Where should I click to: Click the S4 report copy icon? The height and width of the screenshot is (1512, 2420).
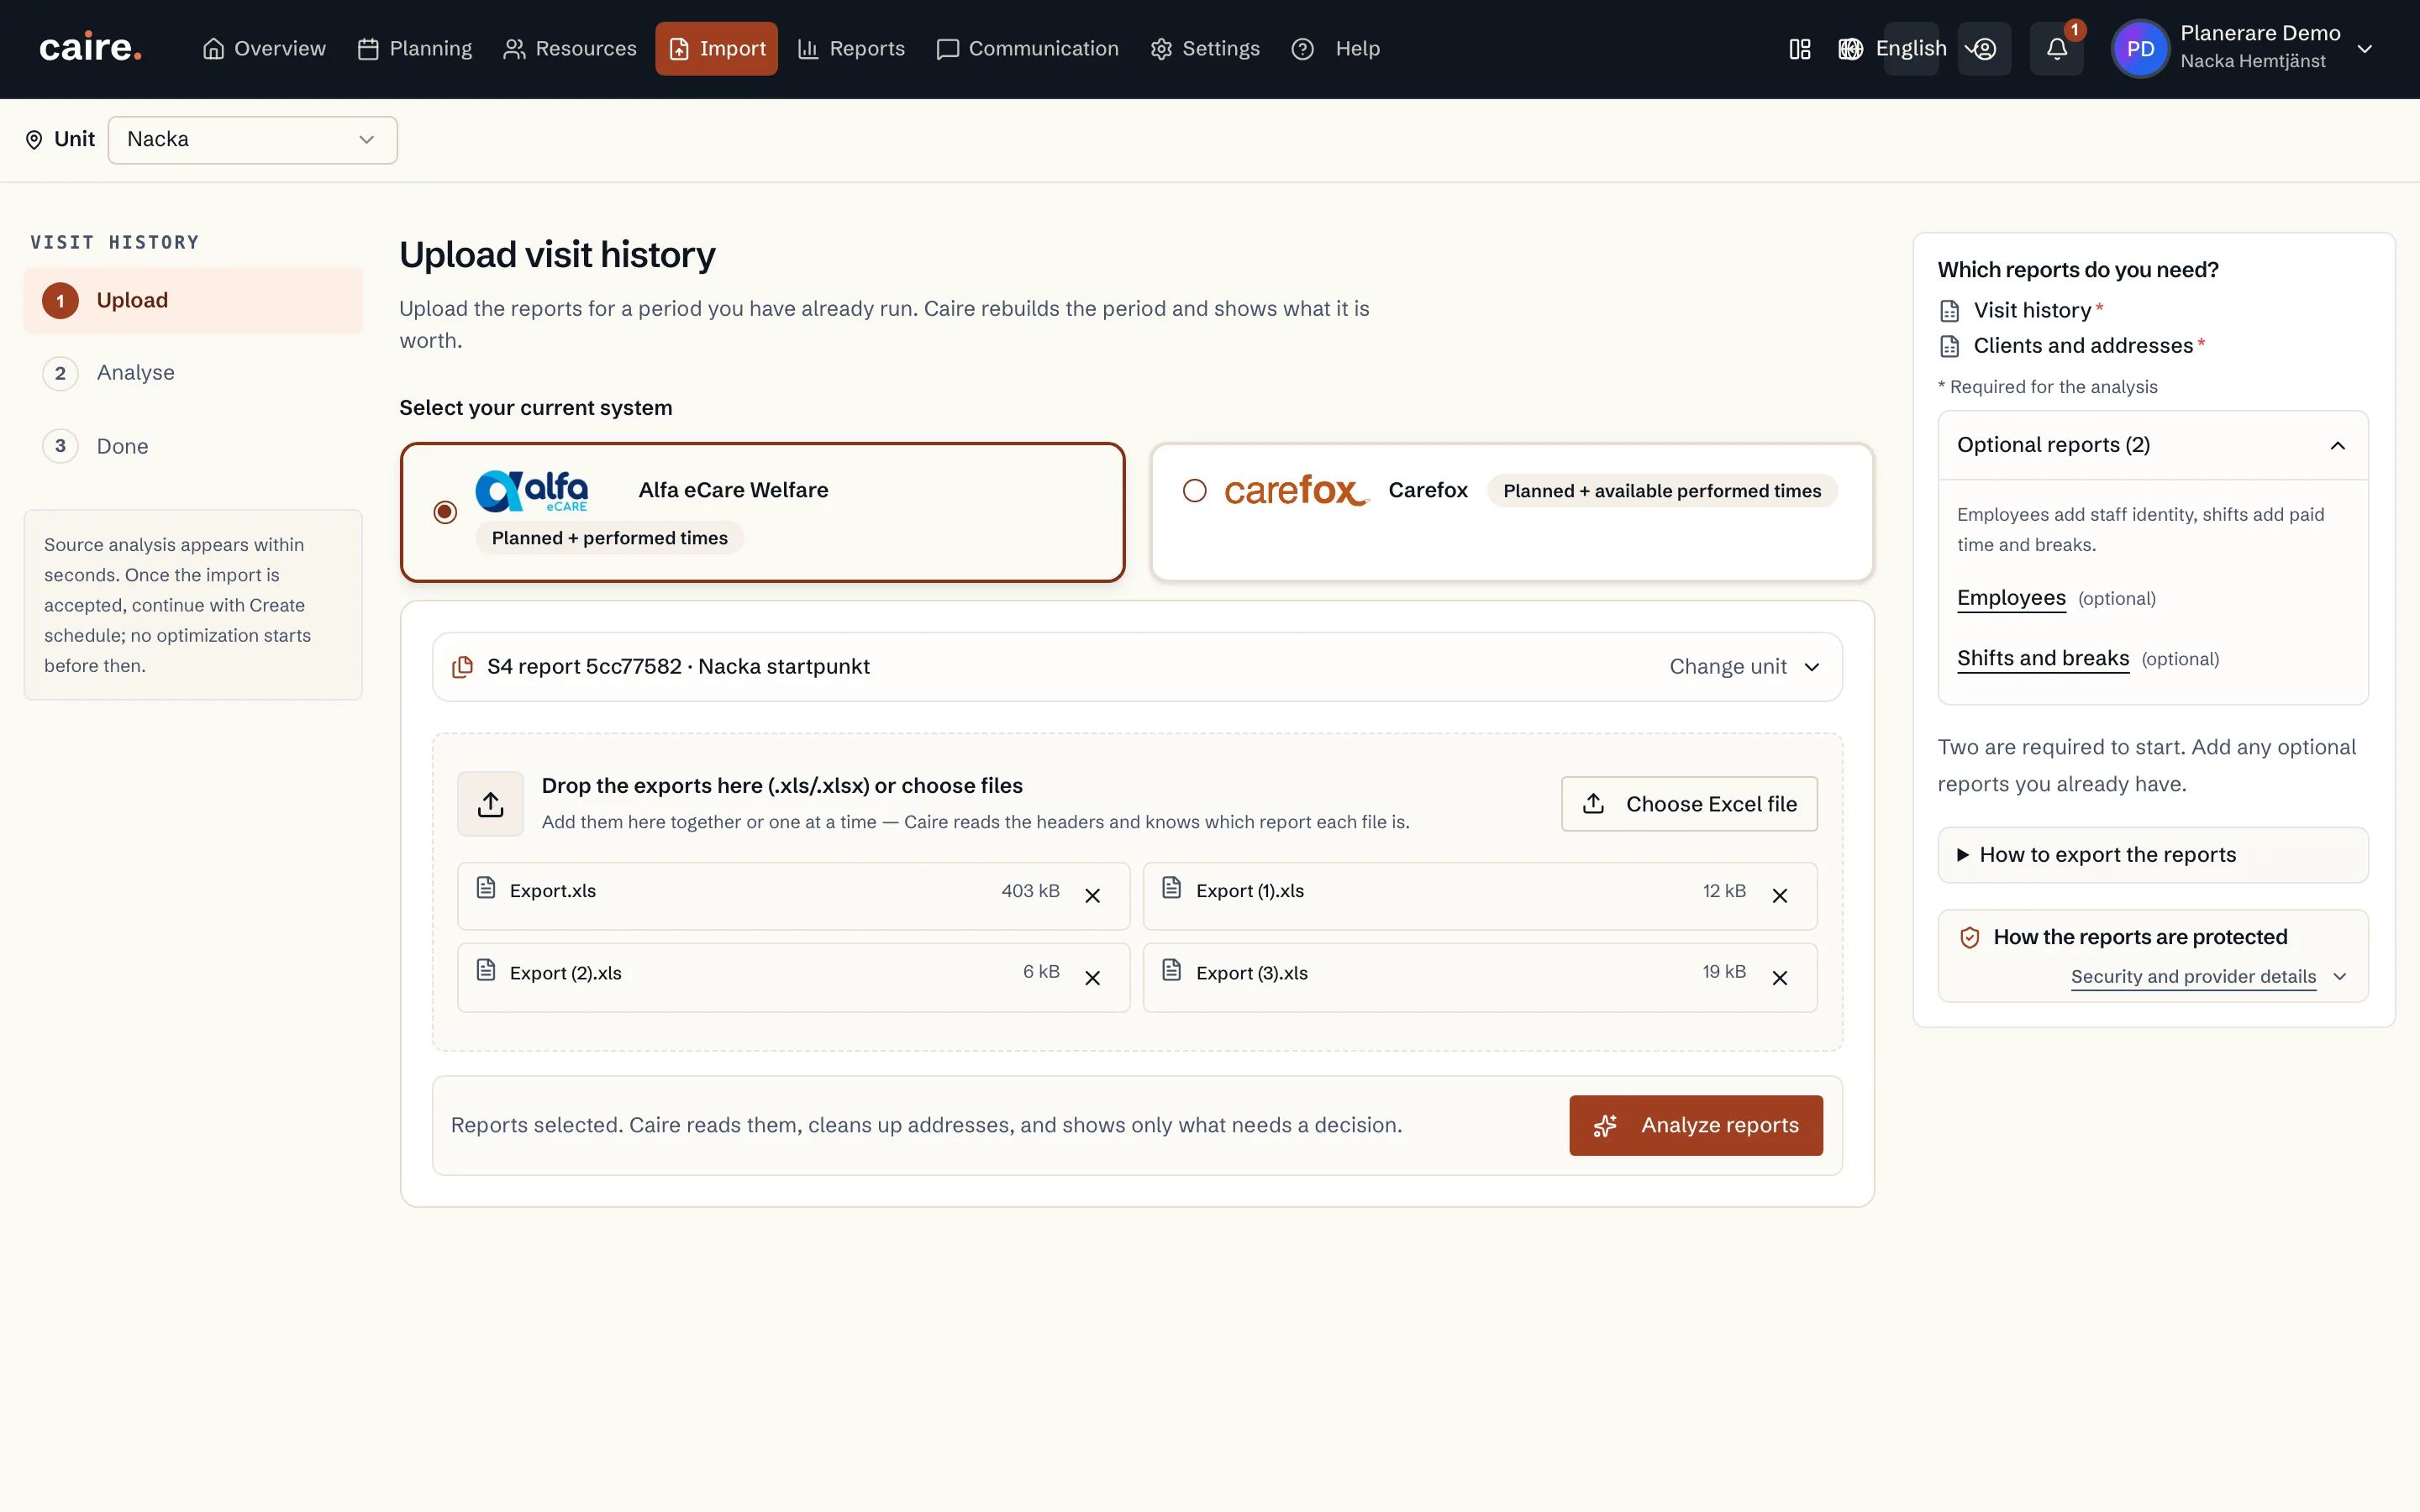[x=462, y=667]
